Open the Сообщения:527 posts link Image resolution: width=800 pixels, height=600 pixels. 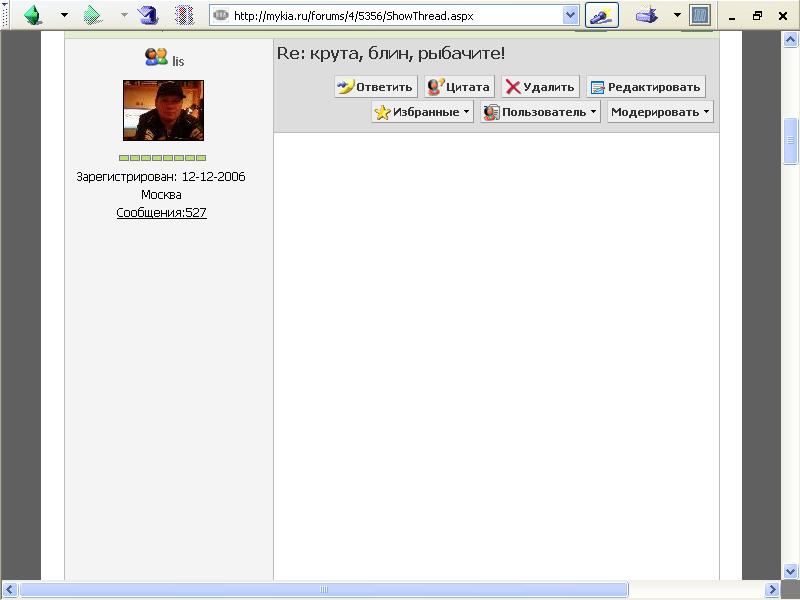[x=161, y=213]
